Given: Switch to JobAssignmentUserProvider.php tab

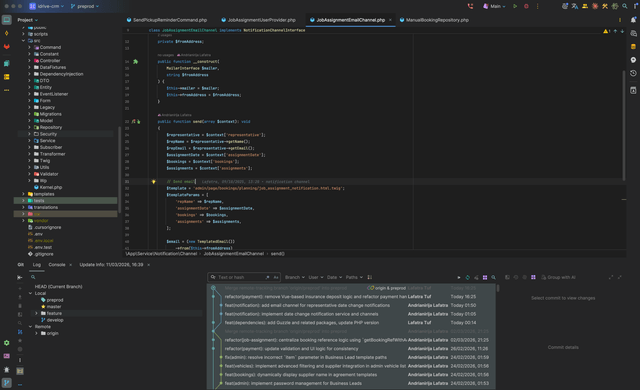Looking at the screenshot, I should pos(258,20).
